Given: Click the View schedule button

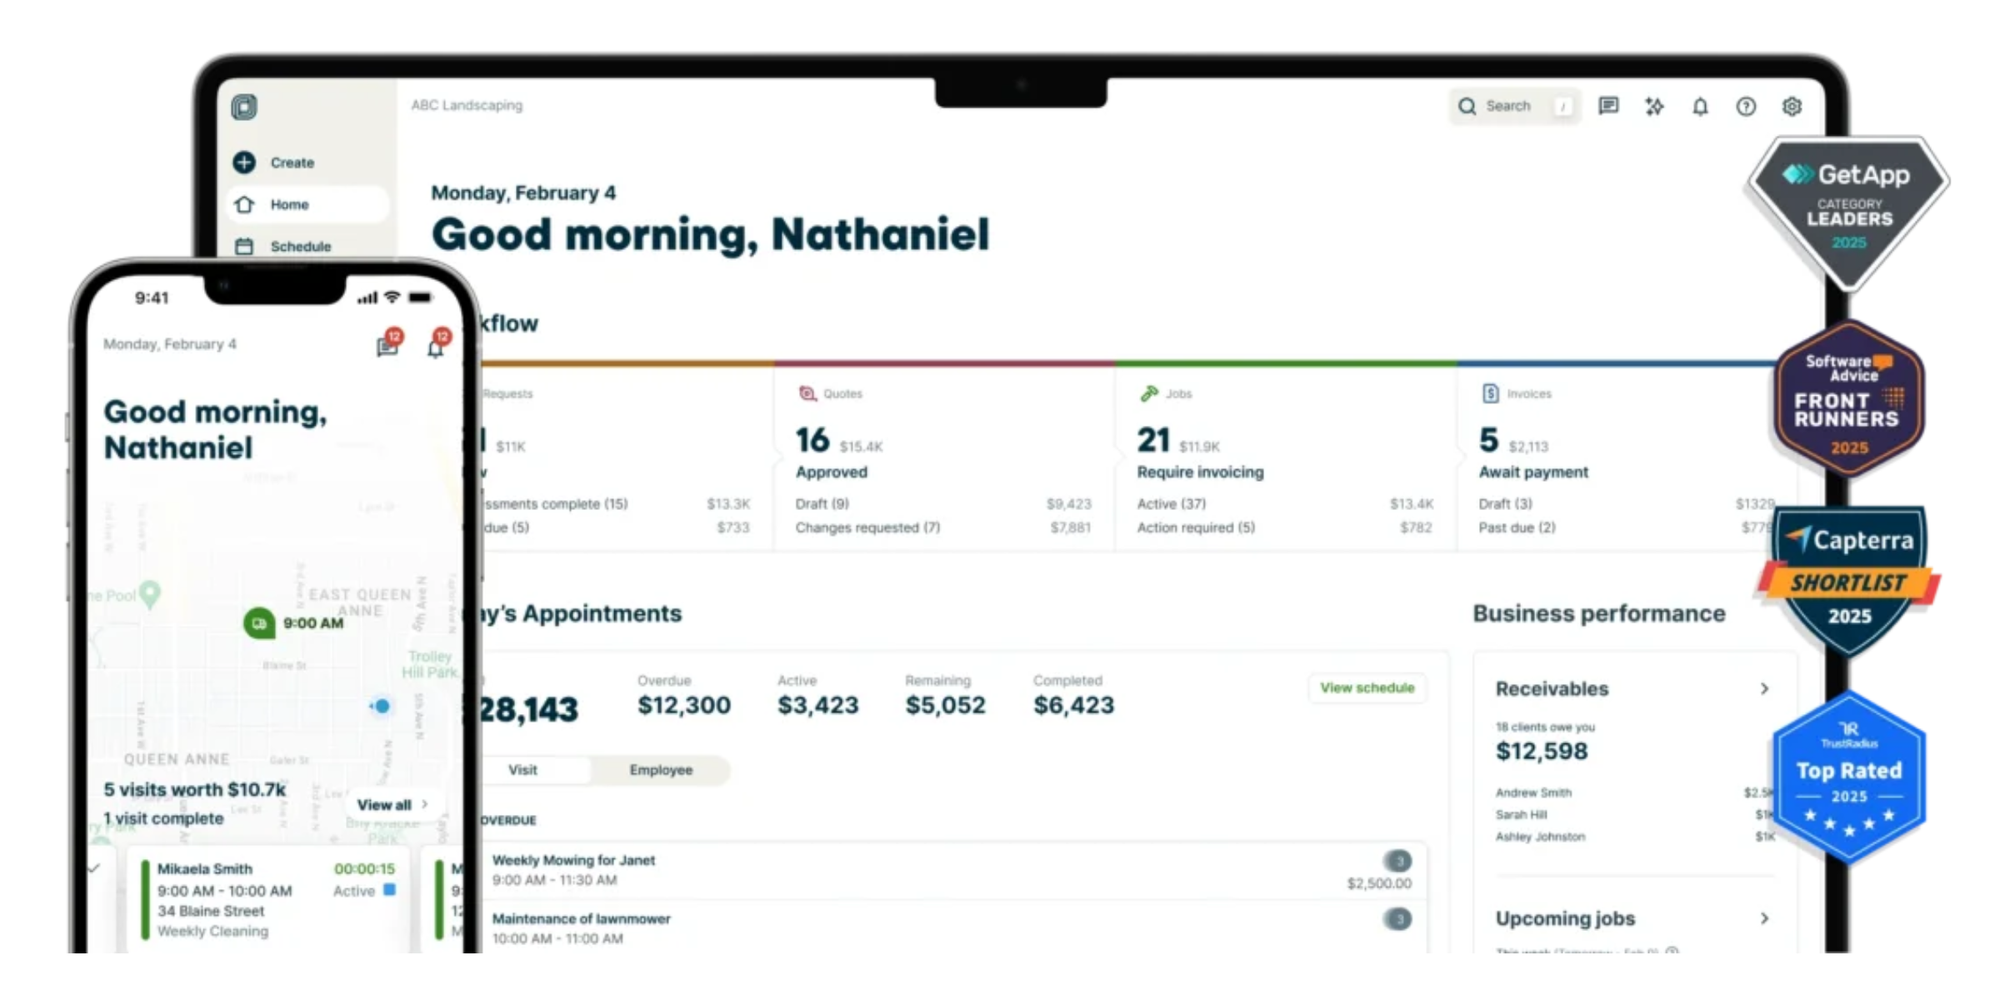Looking at the screenshot, I should pos(1367,688).
